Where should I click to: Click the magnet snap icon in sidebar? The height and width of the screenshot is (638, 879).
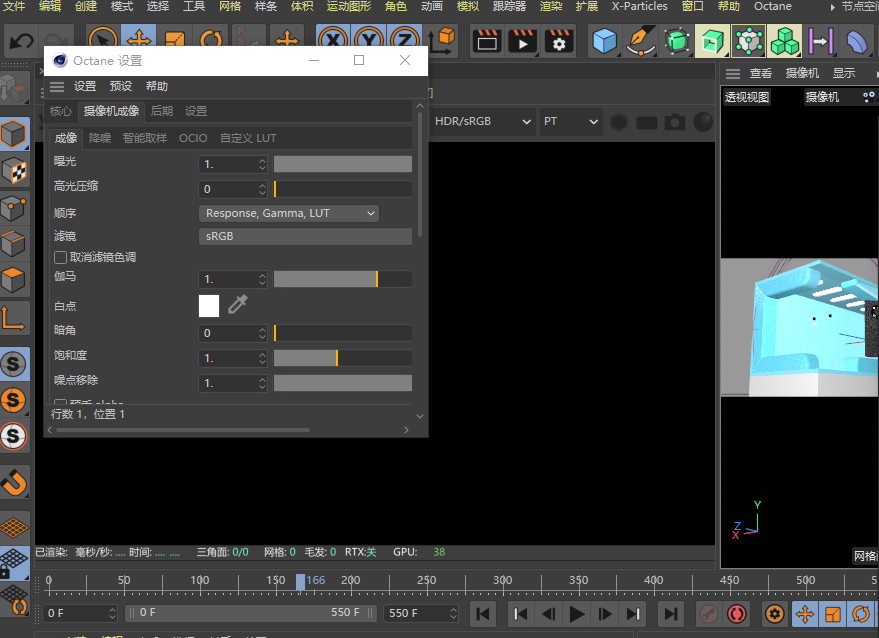[14, 483]
